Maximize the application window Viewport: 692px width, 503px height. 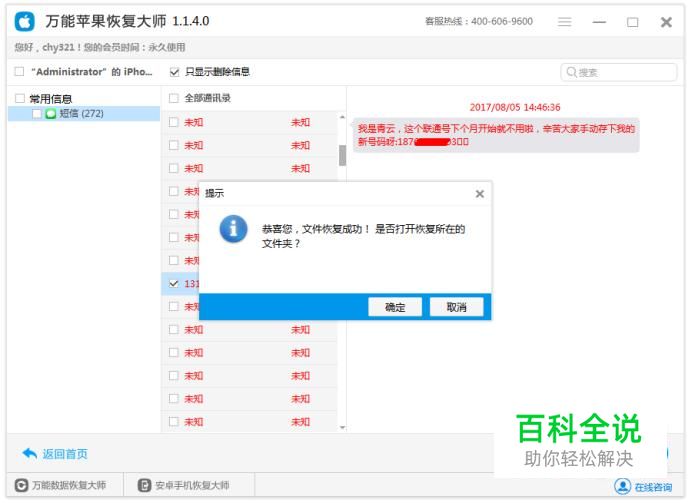pyautogui.click(x=632, y=22)
